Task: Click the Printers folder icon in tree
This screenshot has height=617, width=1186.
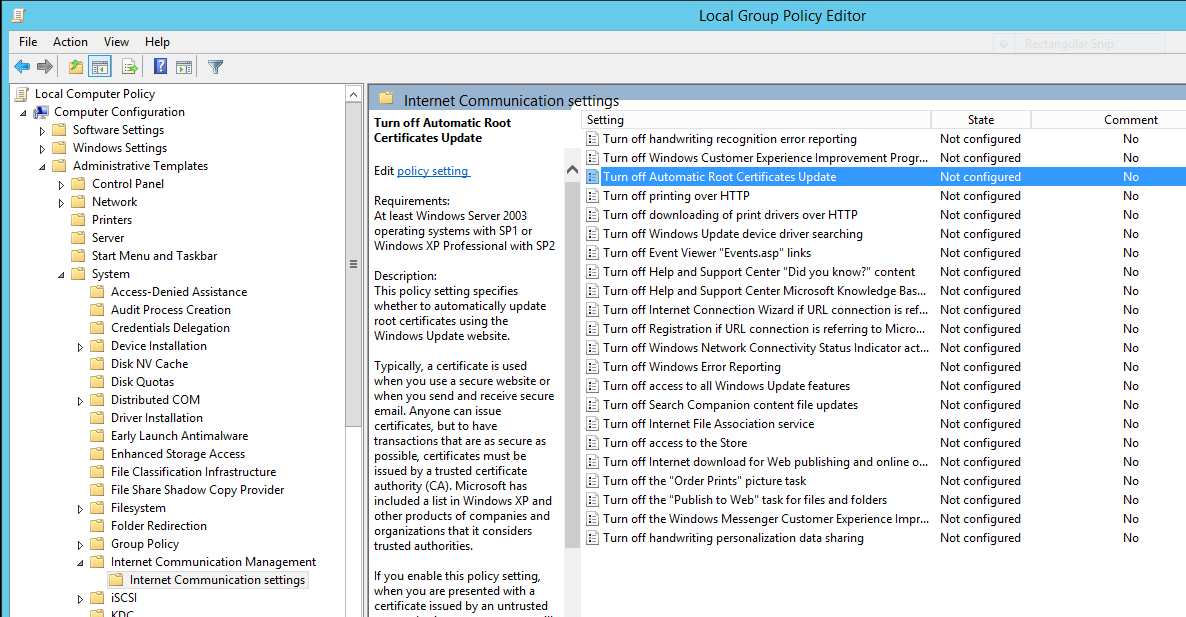Action: click(x=78, y=220)
